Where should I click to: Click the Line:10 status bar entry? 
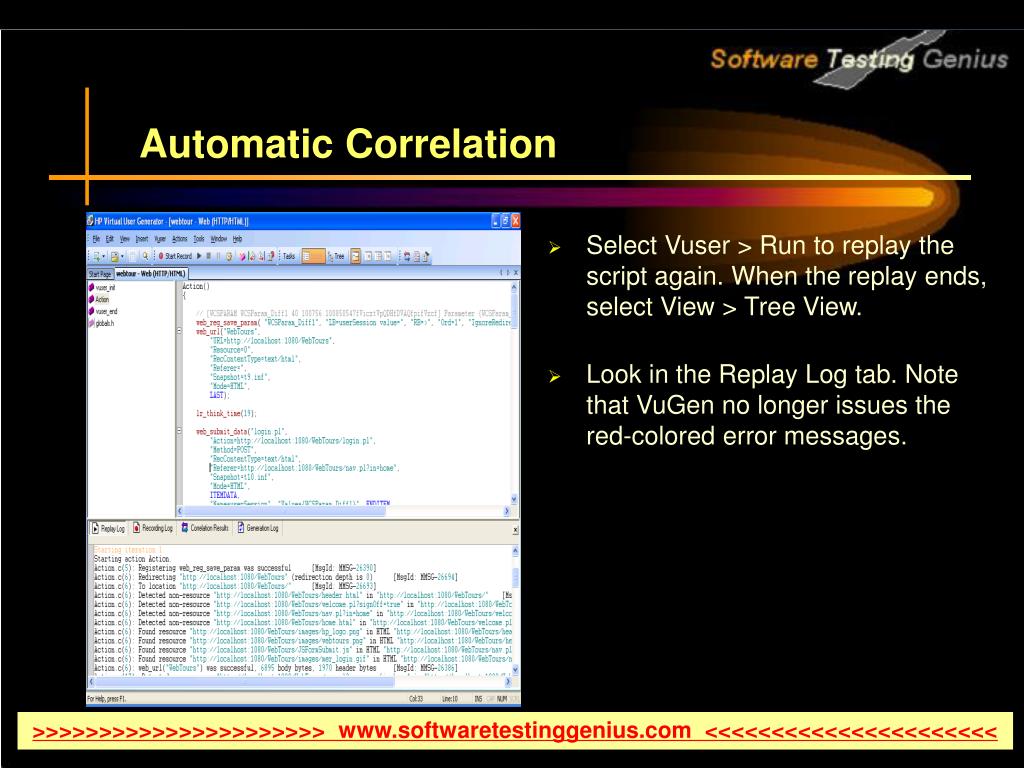(450, 699)
